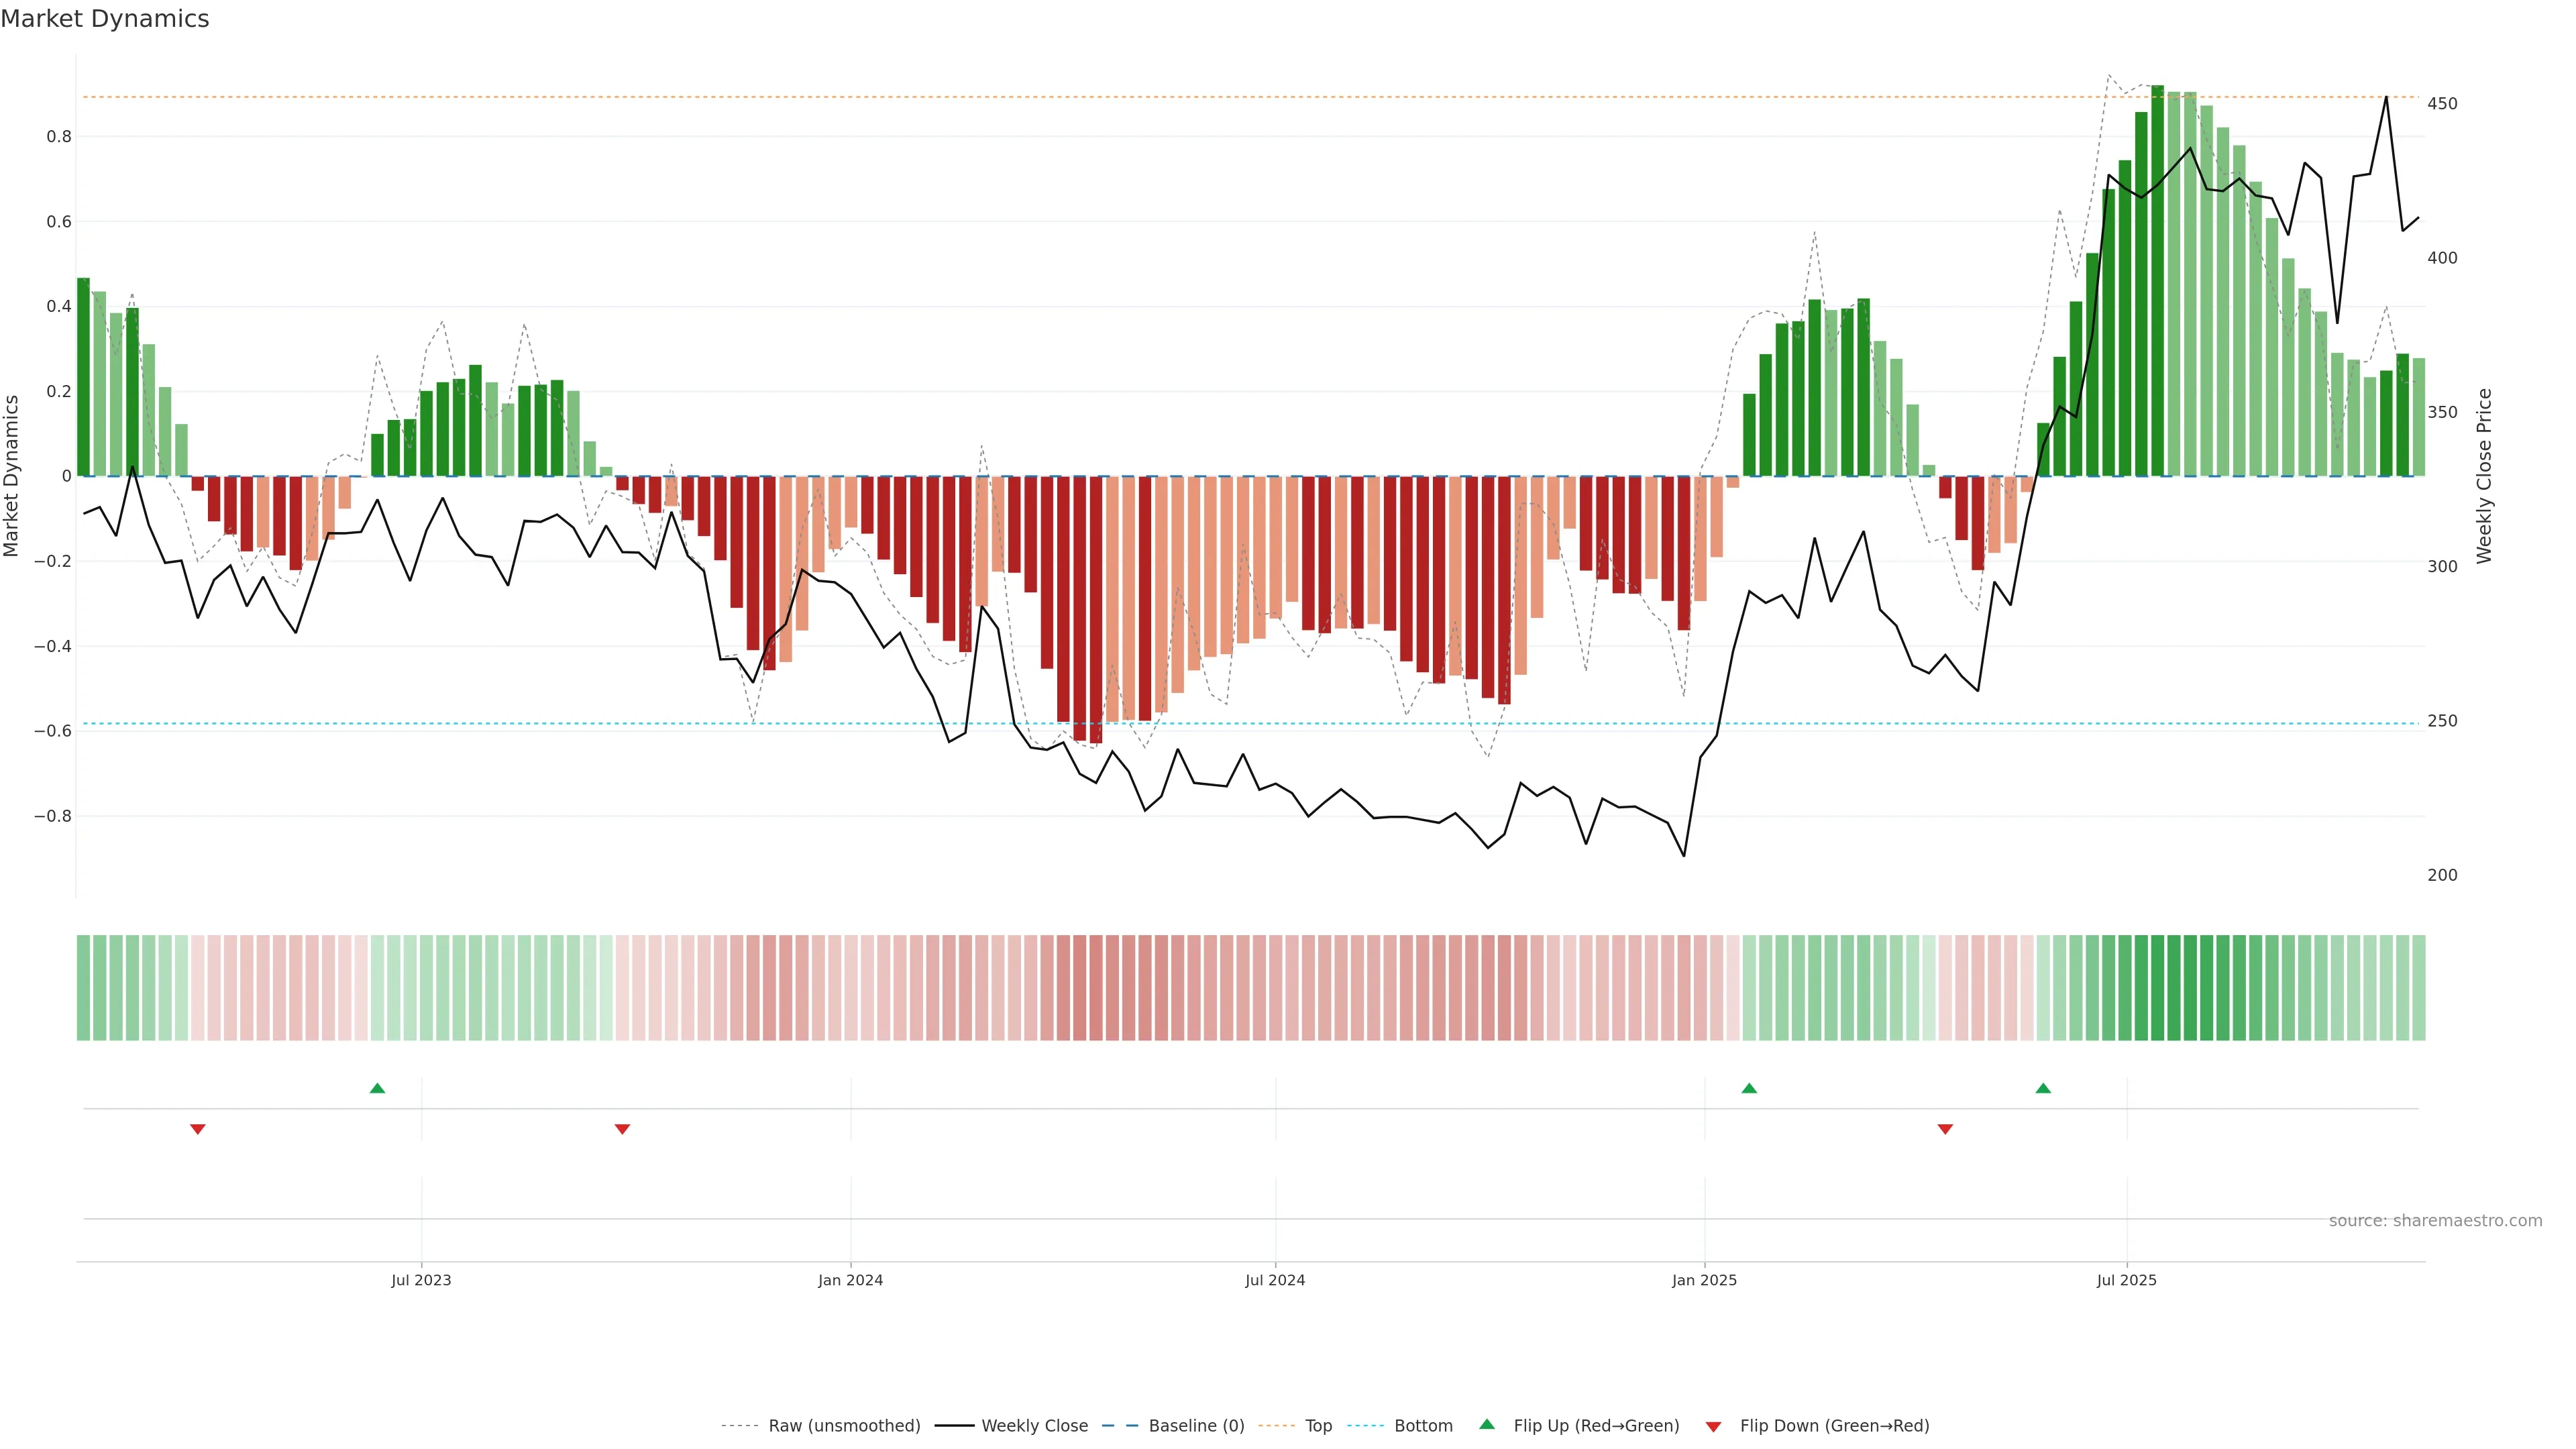Click the green Flip Up legend triangle
2576x1449 pixels.
click(1487, 1424)
